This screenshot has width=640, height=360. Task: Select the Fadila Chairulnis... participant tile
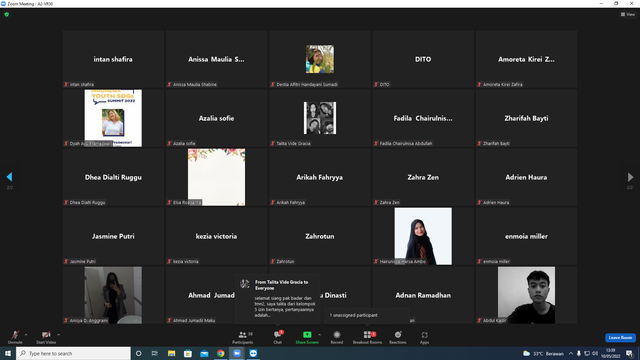coord(423,118)
